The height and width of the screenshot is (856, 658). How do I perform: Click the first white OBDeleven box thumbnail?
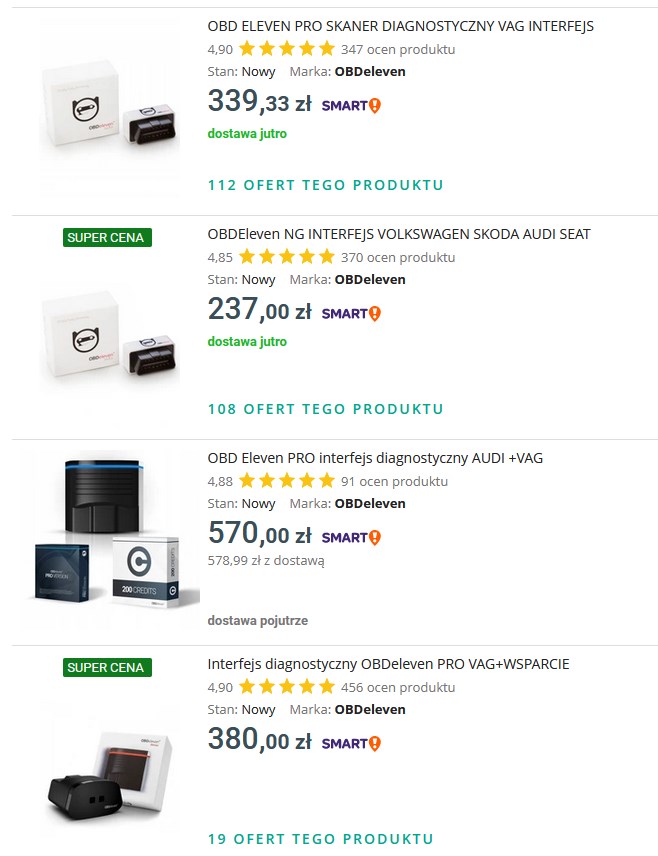110,105
